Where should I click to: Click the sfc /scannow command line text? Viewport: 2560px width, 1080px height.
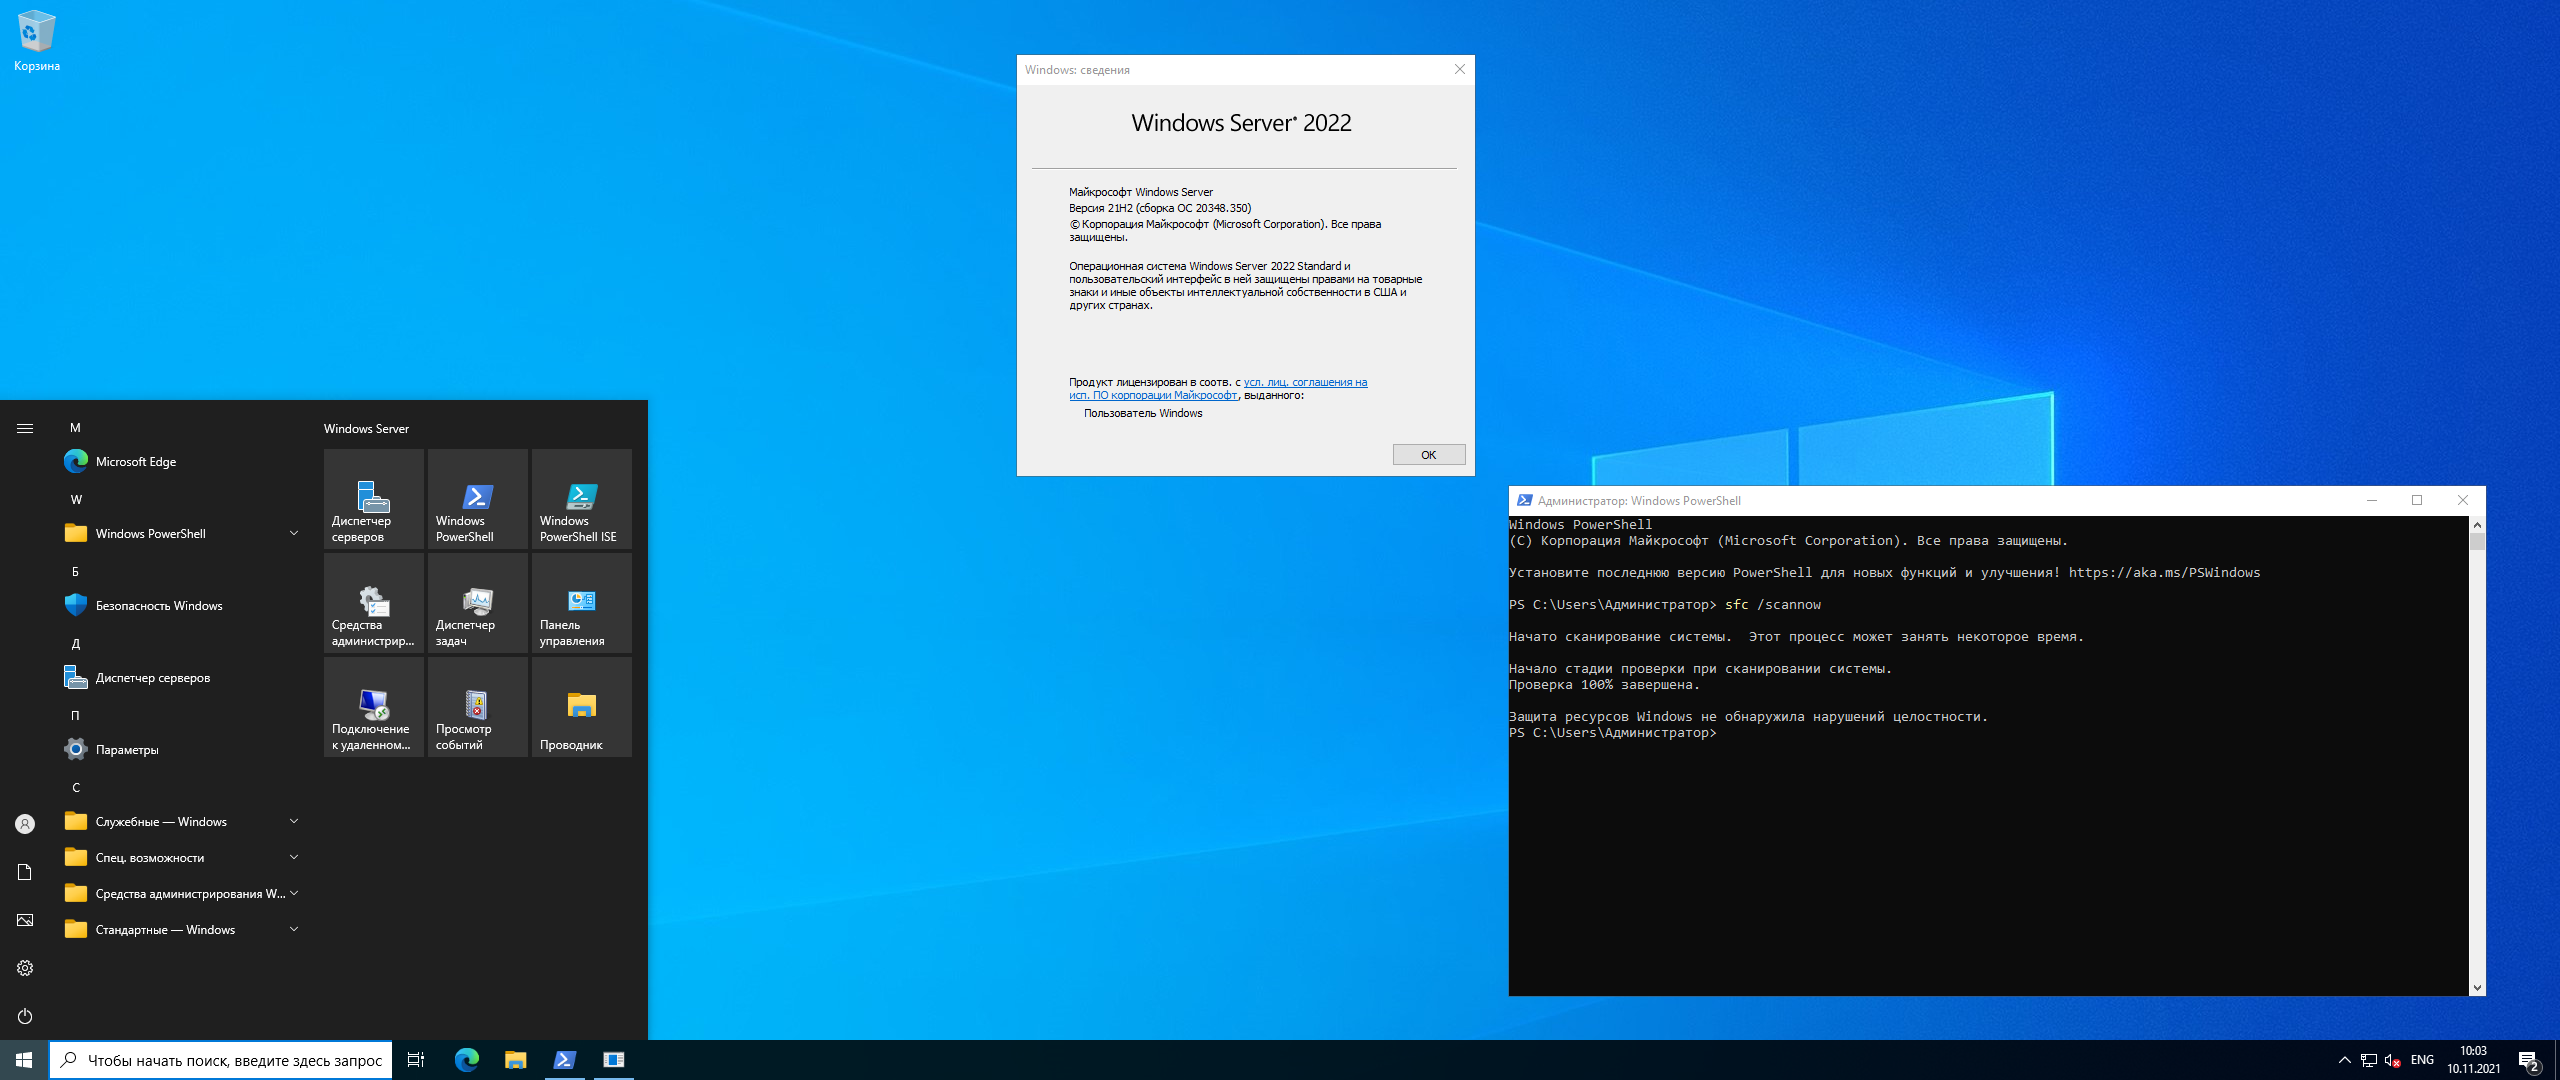[x=1773, y=605]
